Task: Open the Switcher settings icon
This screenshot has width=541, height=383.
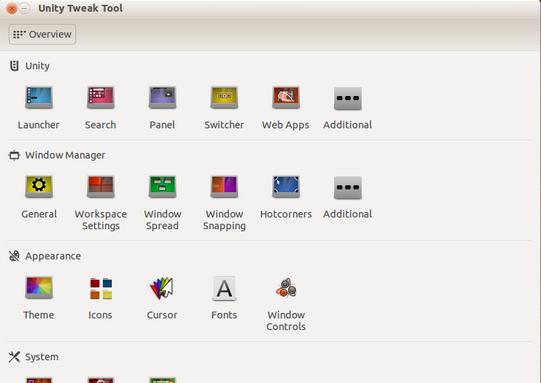Action: (x=224, y=98)
